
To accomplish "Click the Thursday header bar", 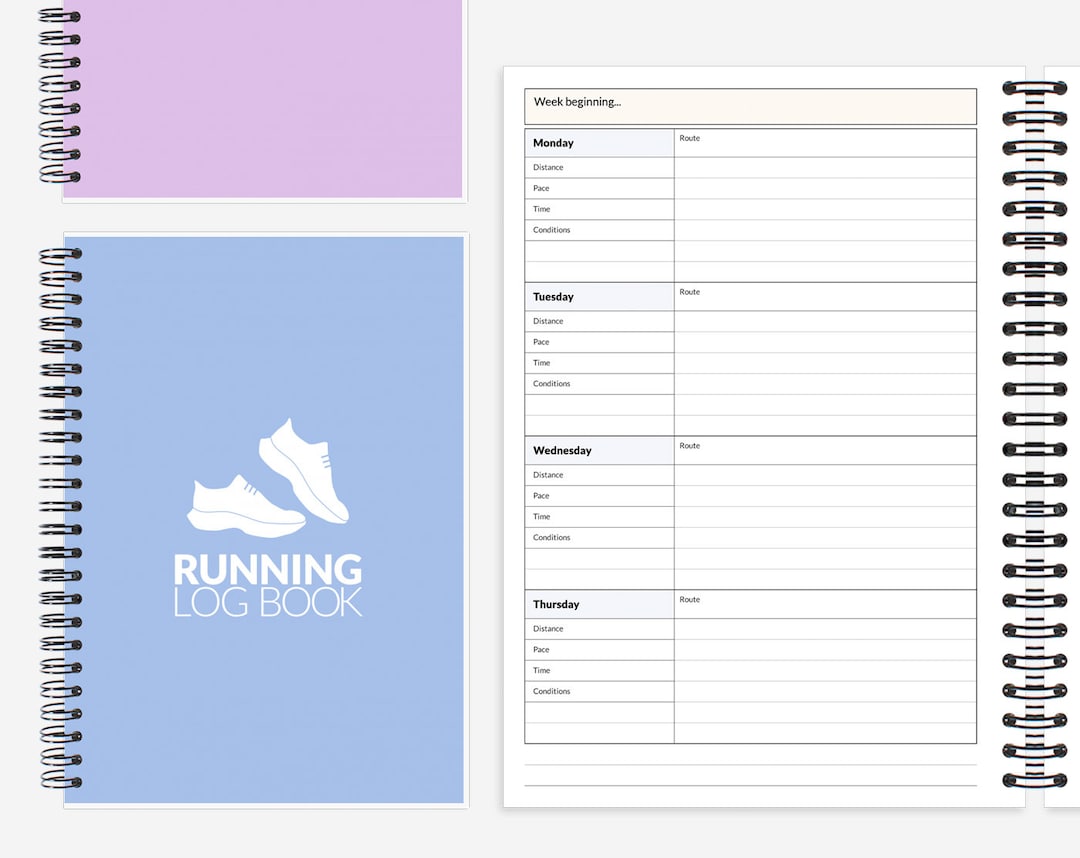I will point(598,604).
